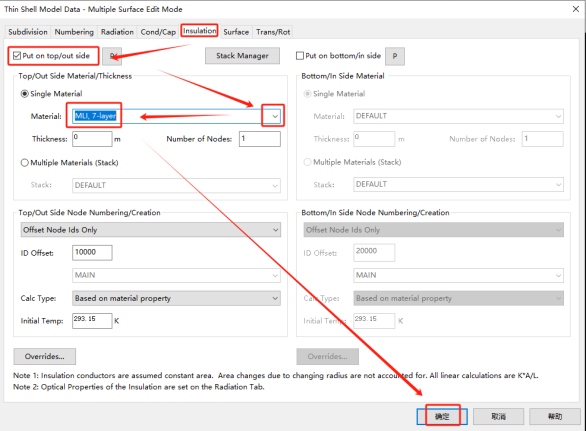Click the ID Offset field showing 10000
This screenshot has width=586, height=431.
pos(92,253)
